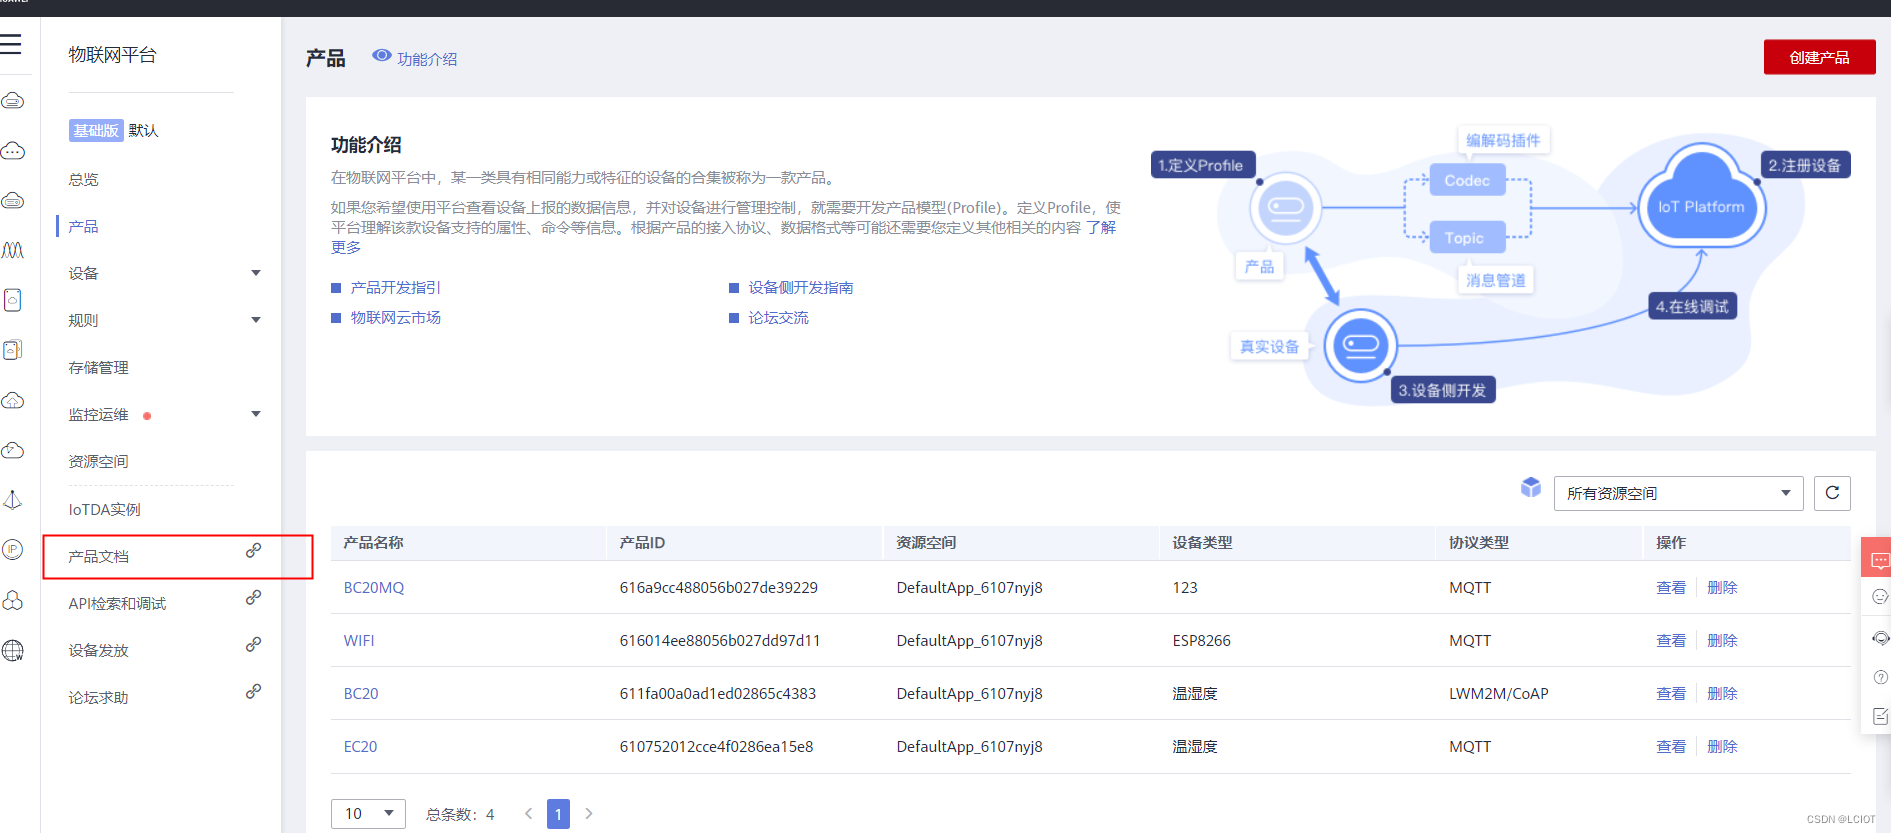
Task: Expand the 规则 menu arrow
Action: (256, 320)
